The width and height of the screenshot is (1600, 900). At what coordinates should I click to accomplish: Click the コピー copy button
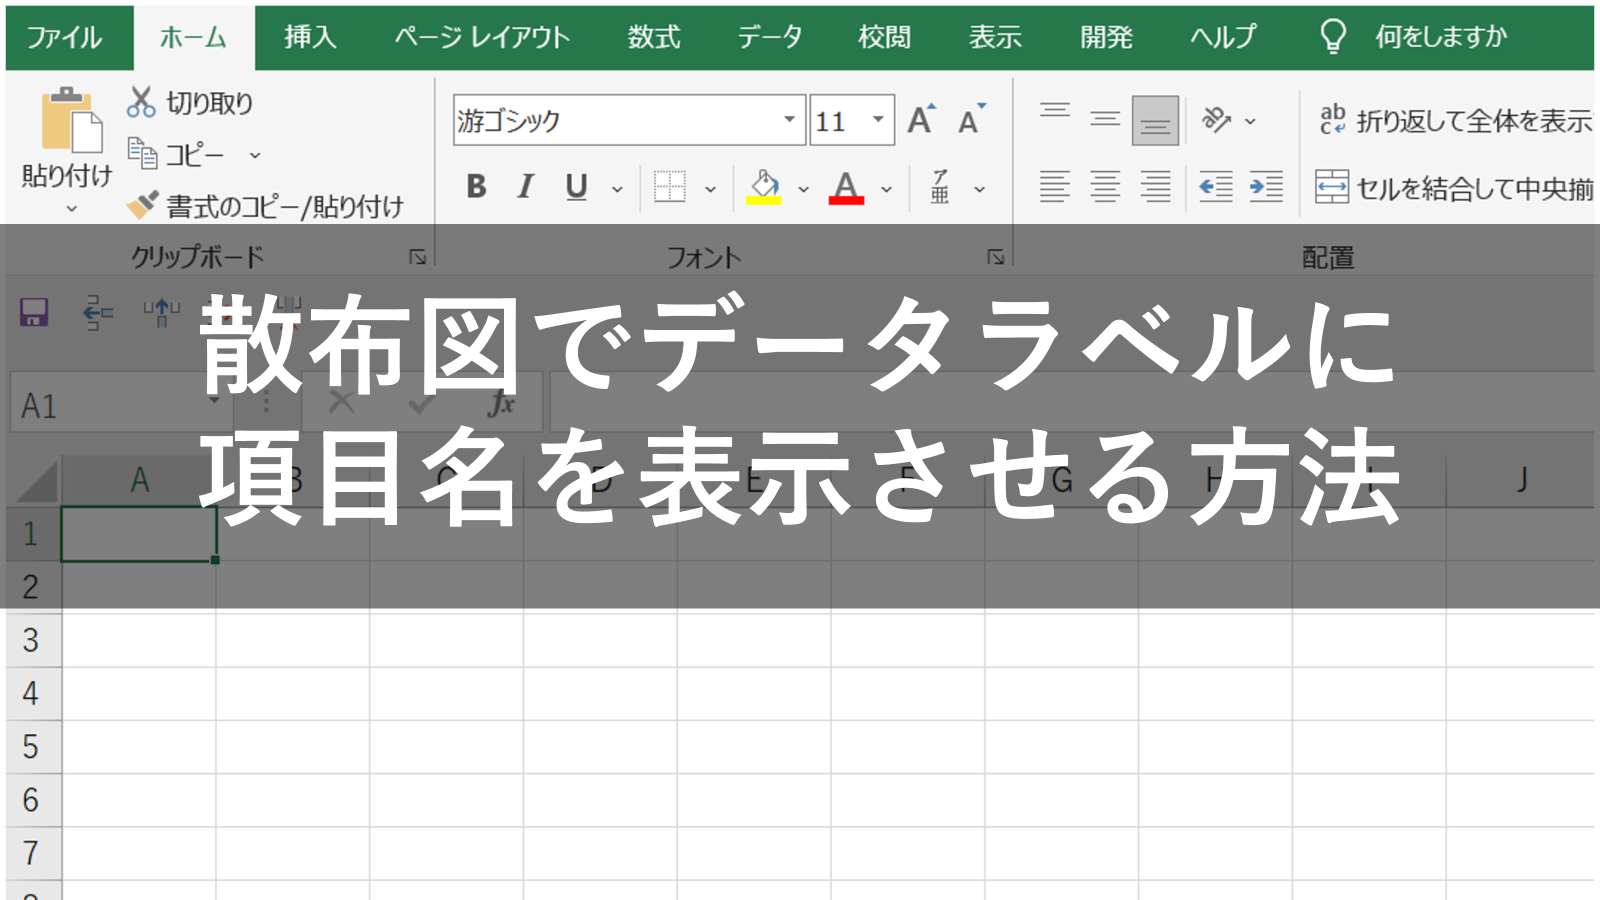click(x=176, y=155)
